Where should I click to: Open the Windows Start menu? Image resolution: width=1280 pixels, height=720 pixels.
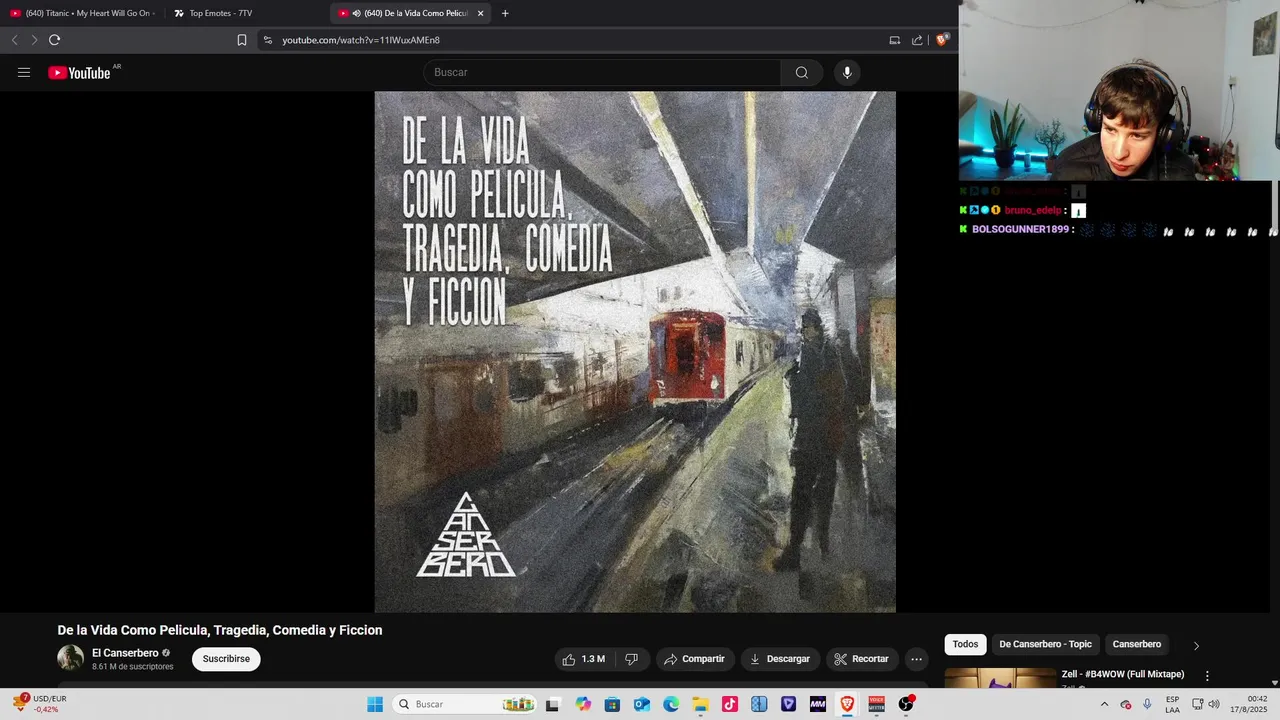pyautogui.click(x=375, y=704)
